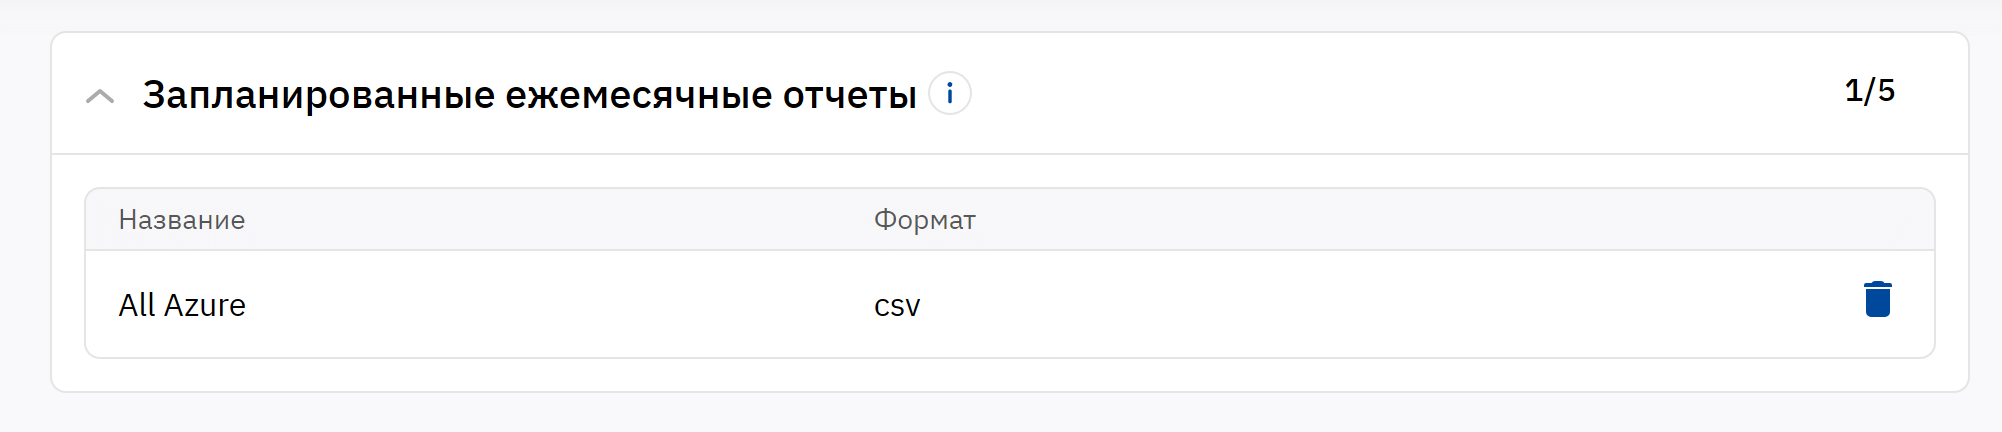2002x432 pixels.
Task: Delete the All Azure scheduled report
Action: coord(1877,300)
